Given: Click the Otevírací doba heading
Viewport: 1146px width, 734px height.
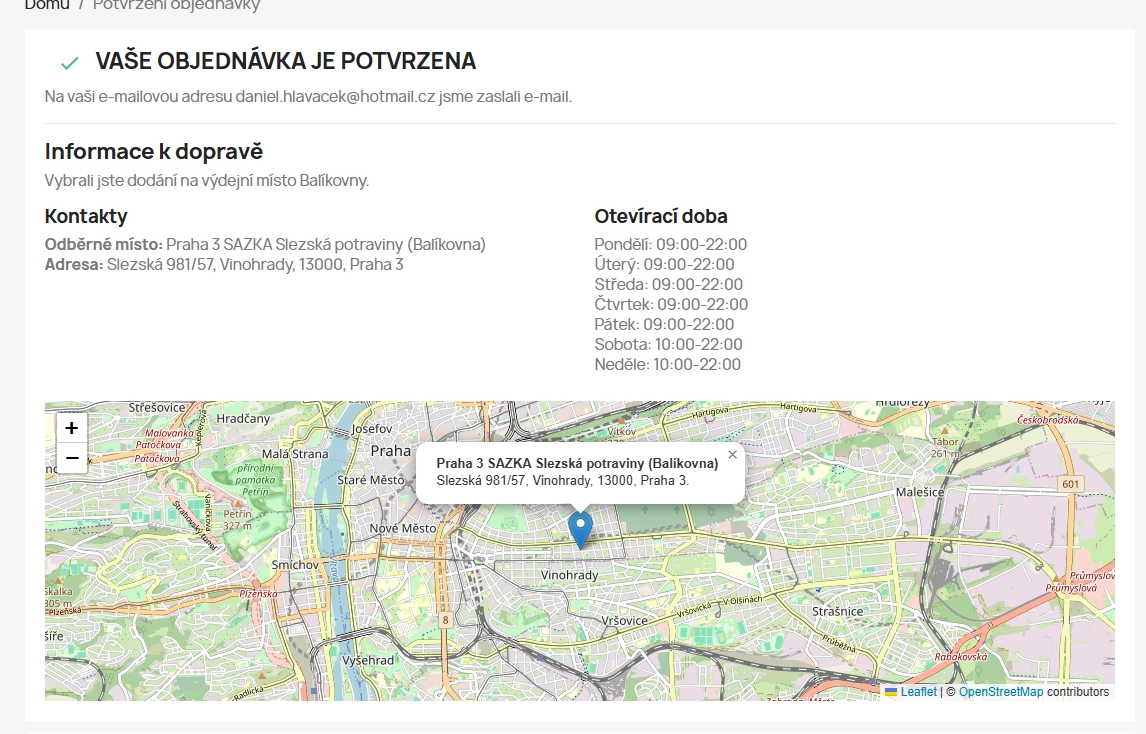Looking at the screenshot, I should (661, 216).
